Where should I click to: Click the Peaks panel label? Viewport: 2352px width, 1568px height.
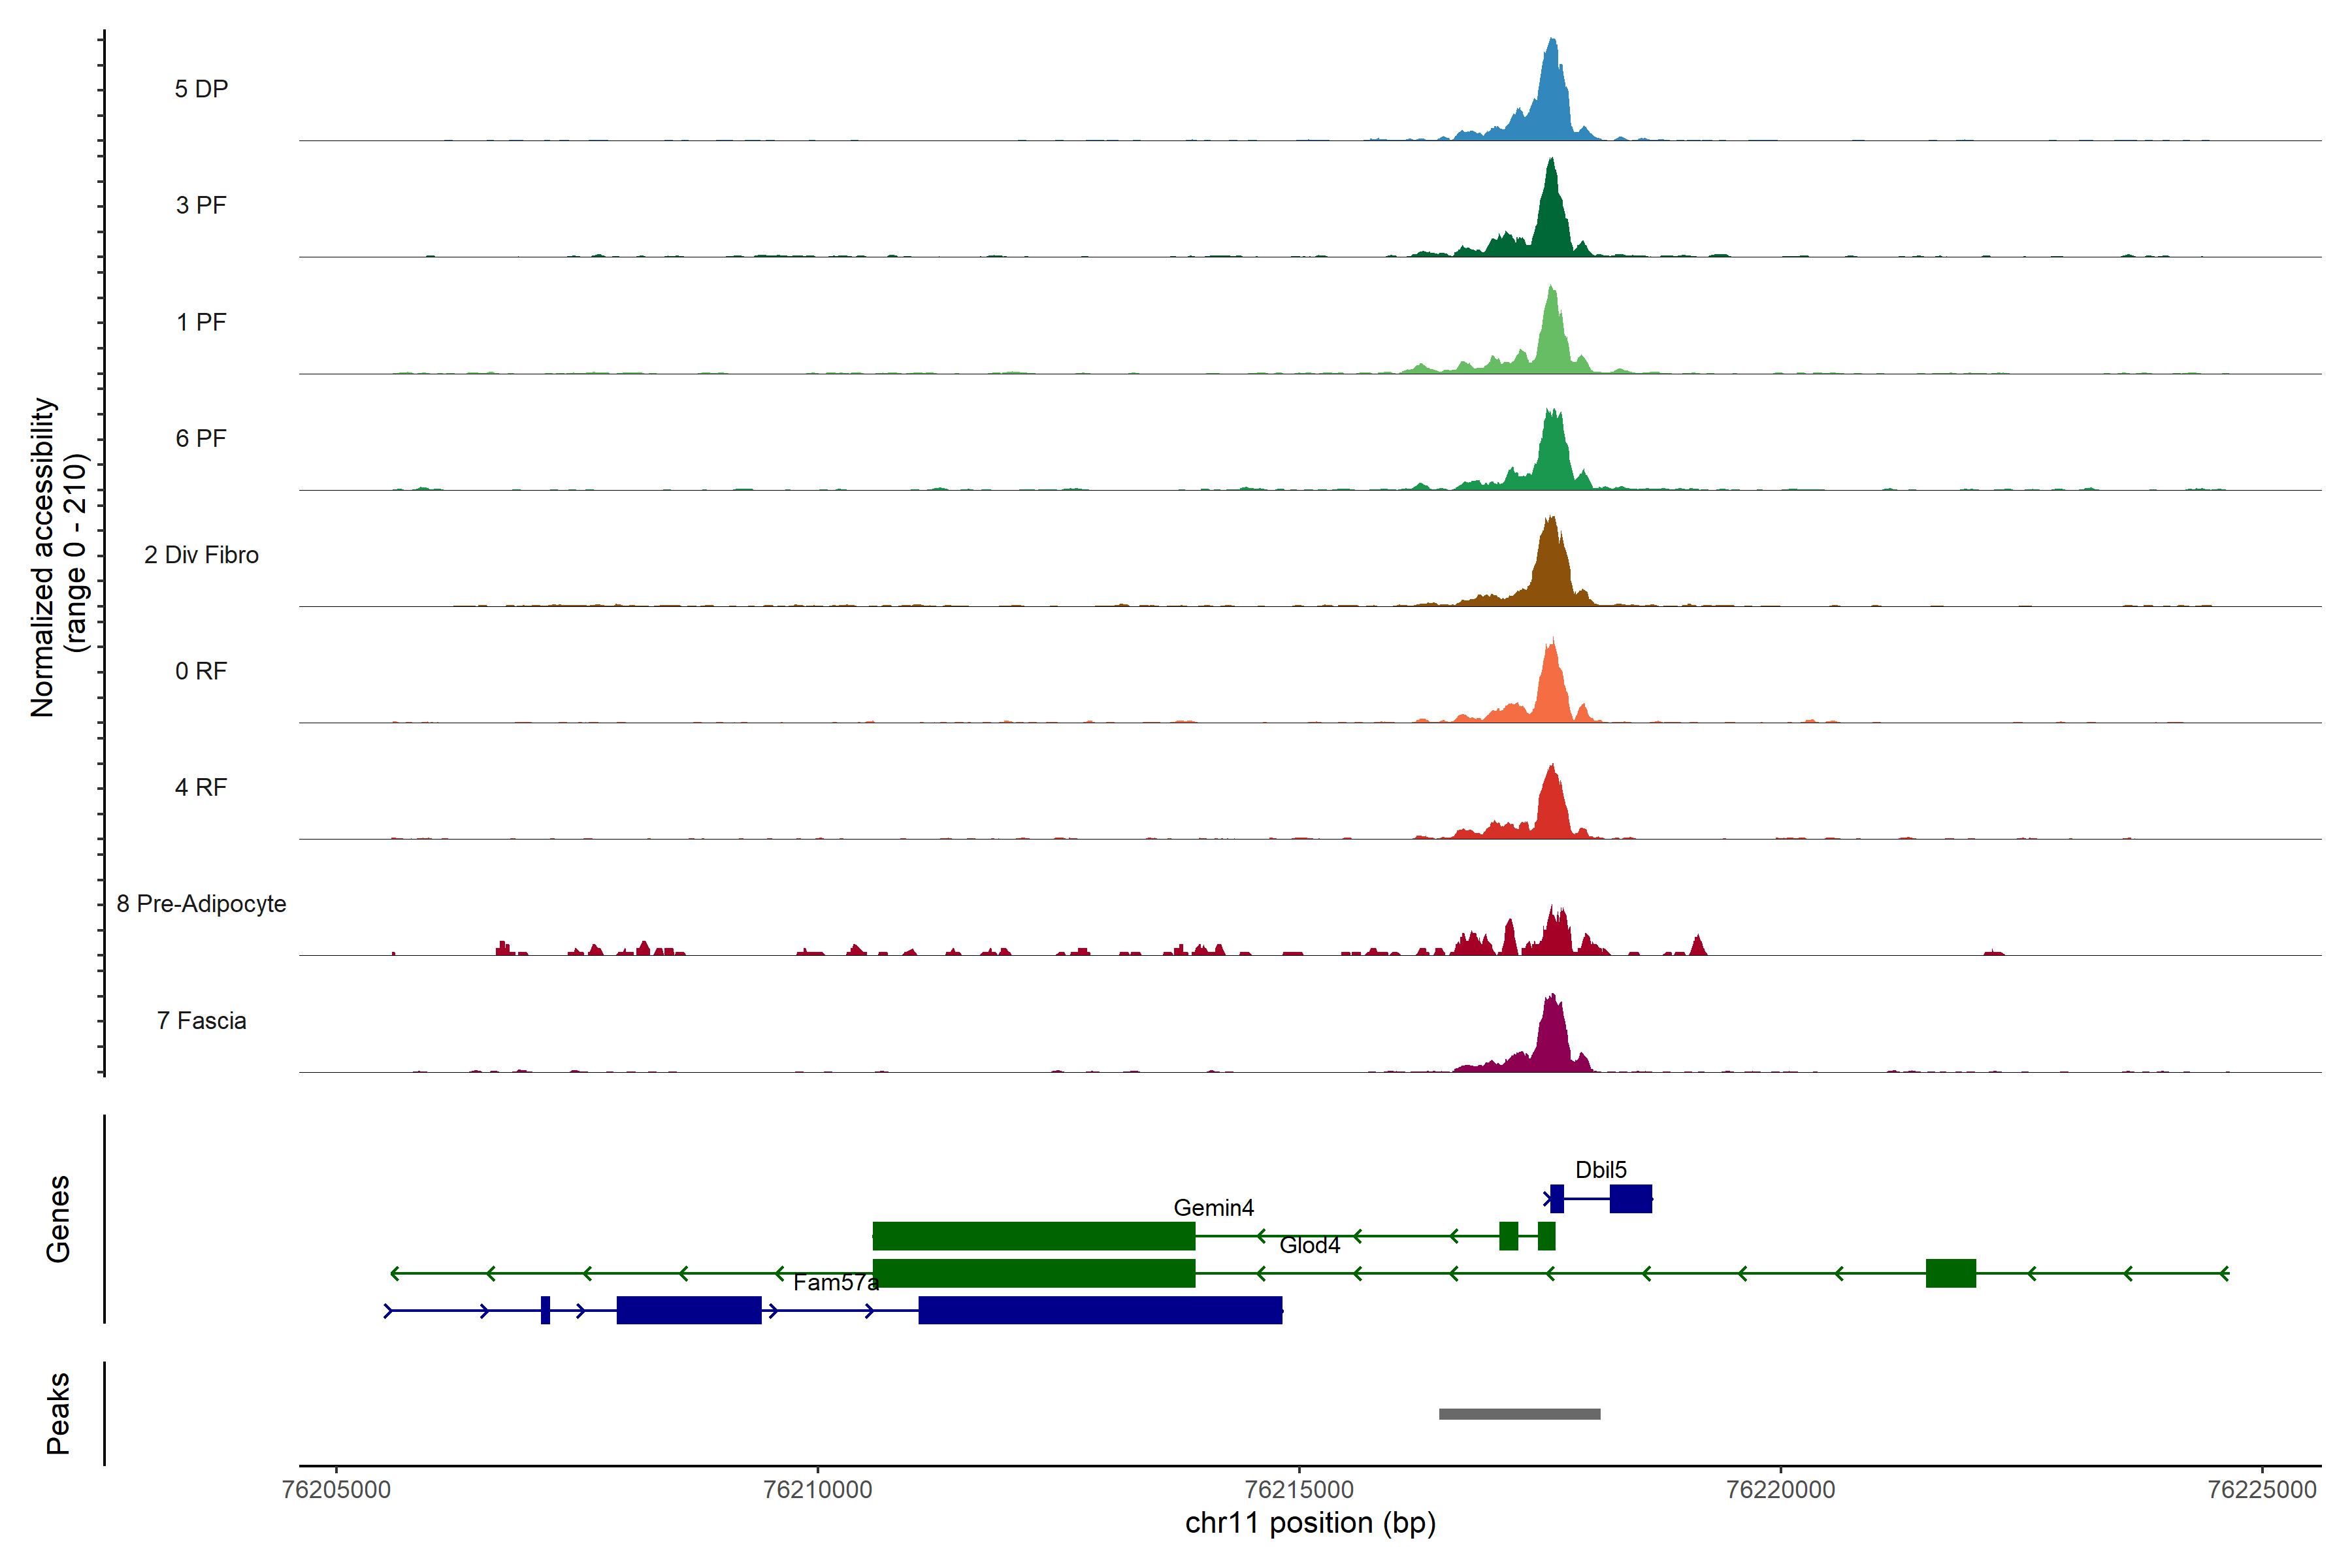point(58,1413)
